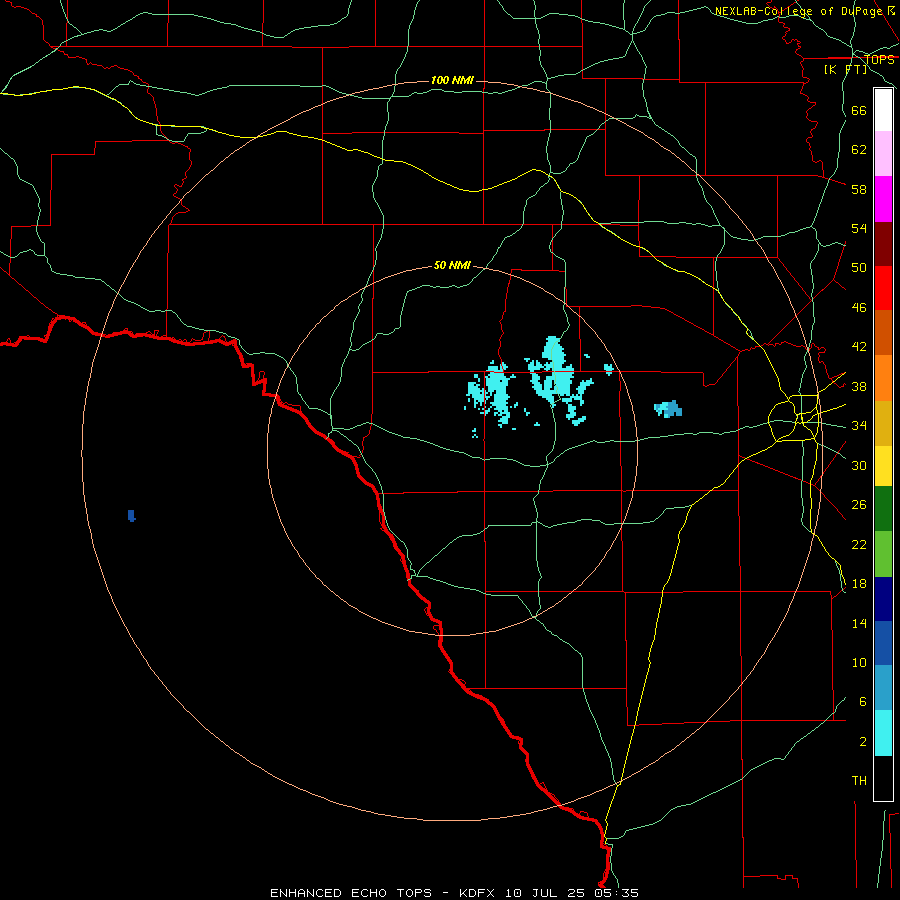Click the legend value "6"
Viewport: 900px width, 900px height.
click(x=862, y=701)
